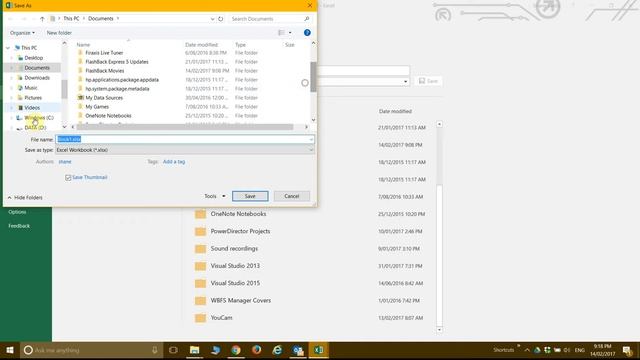Switch to Excel on the taskbar
The height and width of the screenshot is (360, 640).
(319, 350)
